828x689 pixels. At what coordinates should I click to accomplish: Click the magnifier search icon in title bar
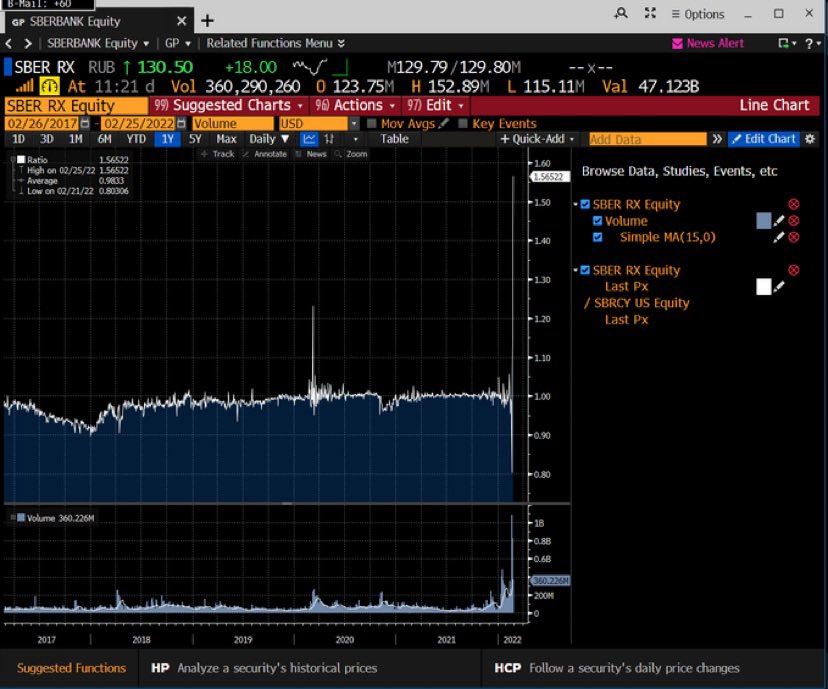pos(622,13)
